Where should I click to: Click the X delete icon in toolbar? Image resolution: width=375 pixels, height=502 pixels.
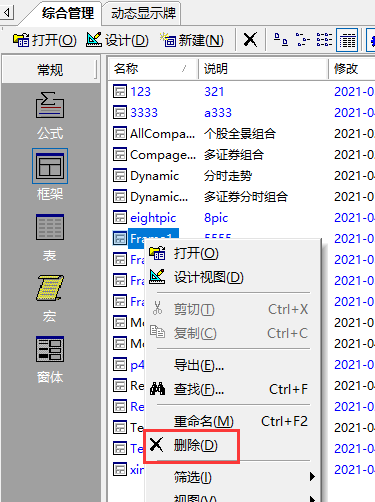(x=250, y=40)
